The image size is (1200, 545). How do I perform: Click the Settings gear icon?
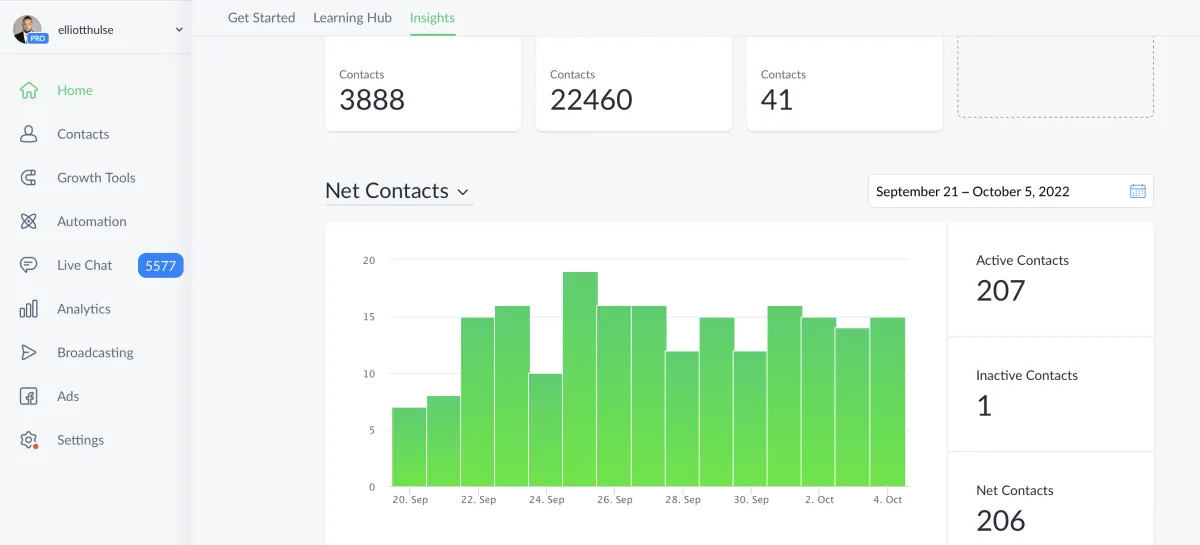29,440
